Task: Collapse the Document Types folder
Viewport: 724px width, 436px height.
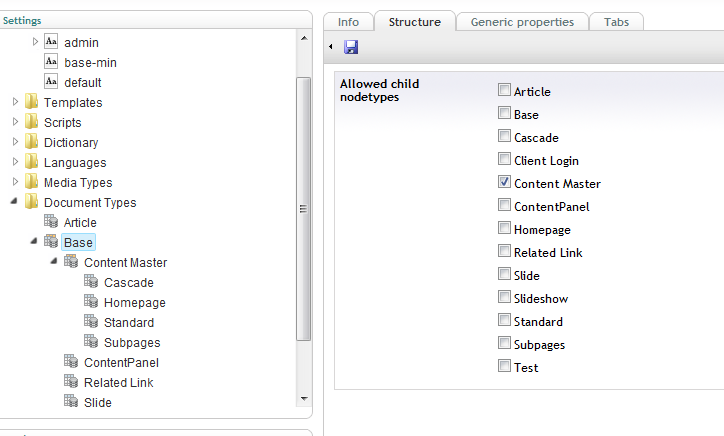Action: pyautogui.click(x=14, y=201)
